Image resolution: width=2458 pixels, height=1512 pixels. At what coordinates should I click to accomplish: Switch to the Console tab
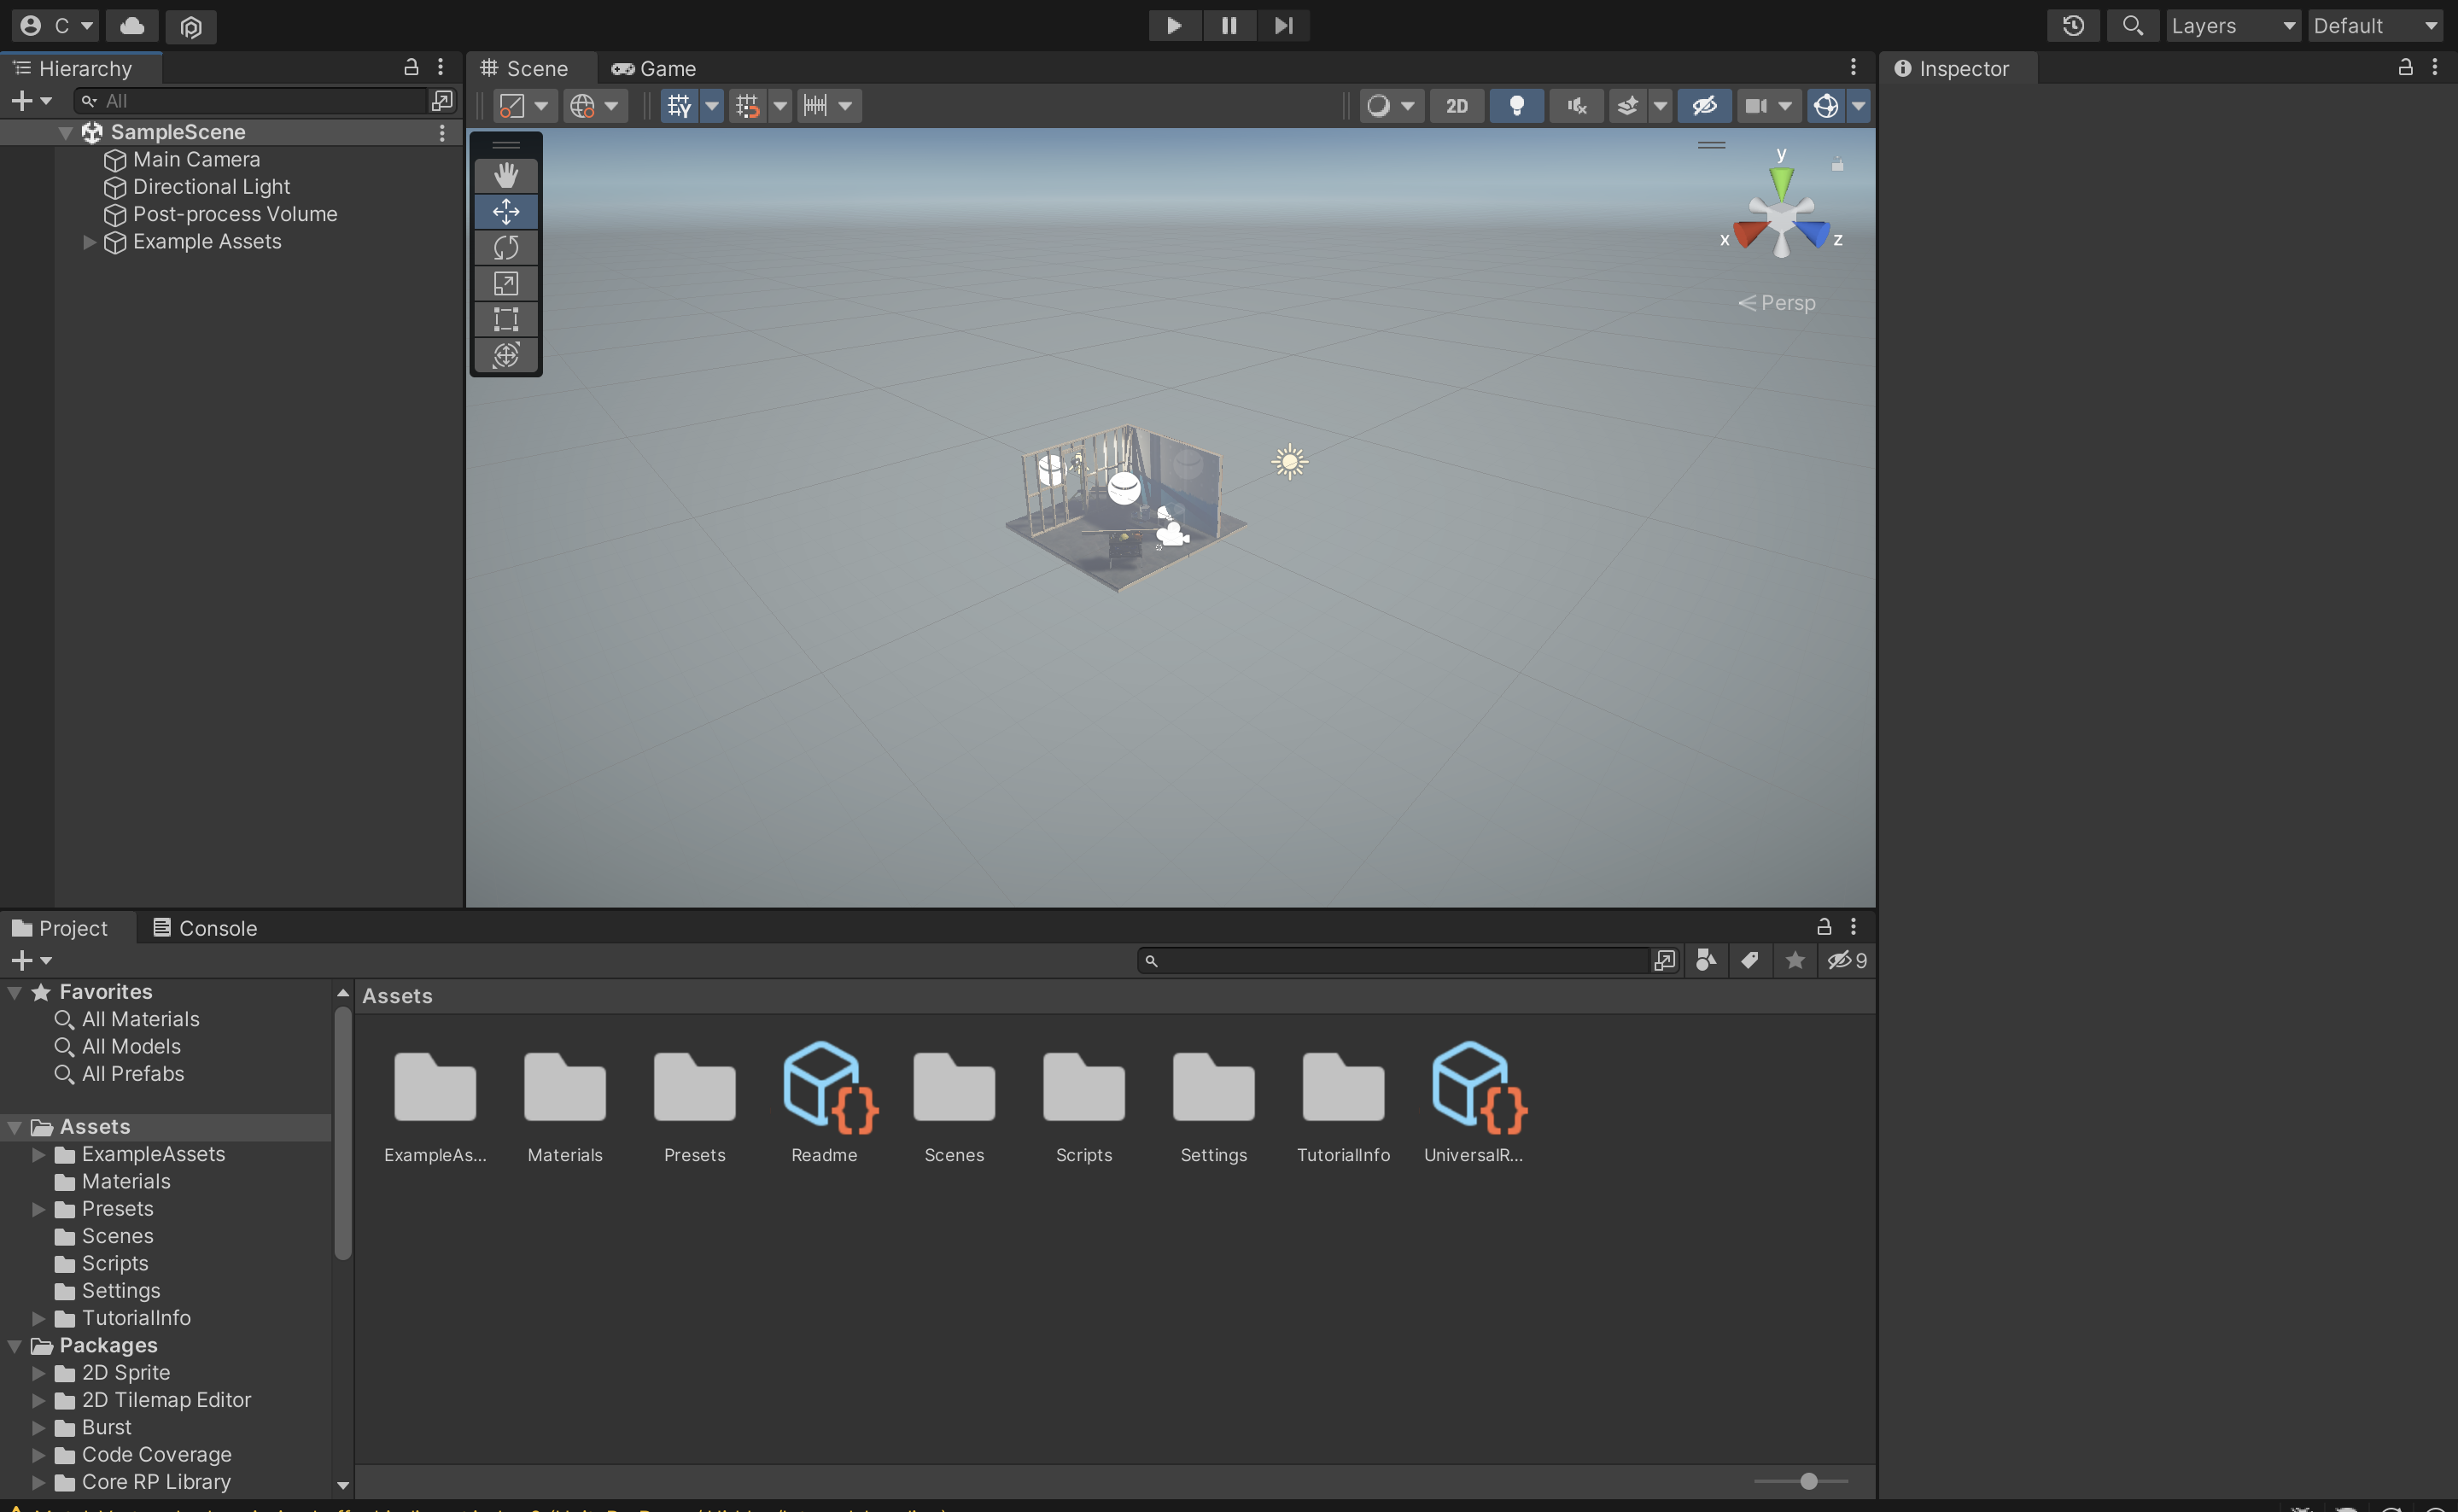point(205,928)
